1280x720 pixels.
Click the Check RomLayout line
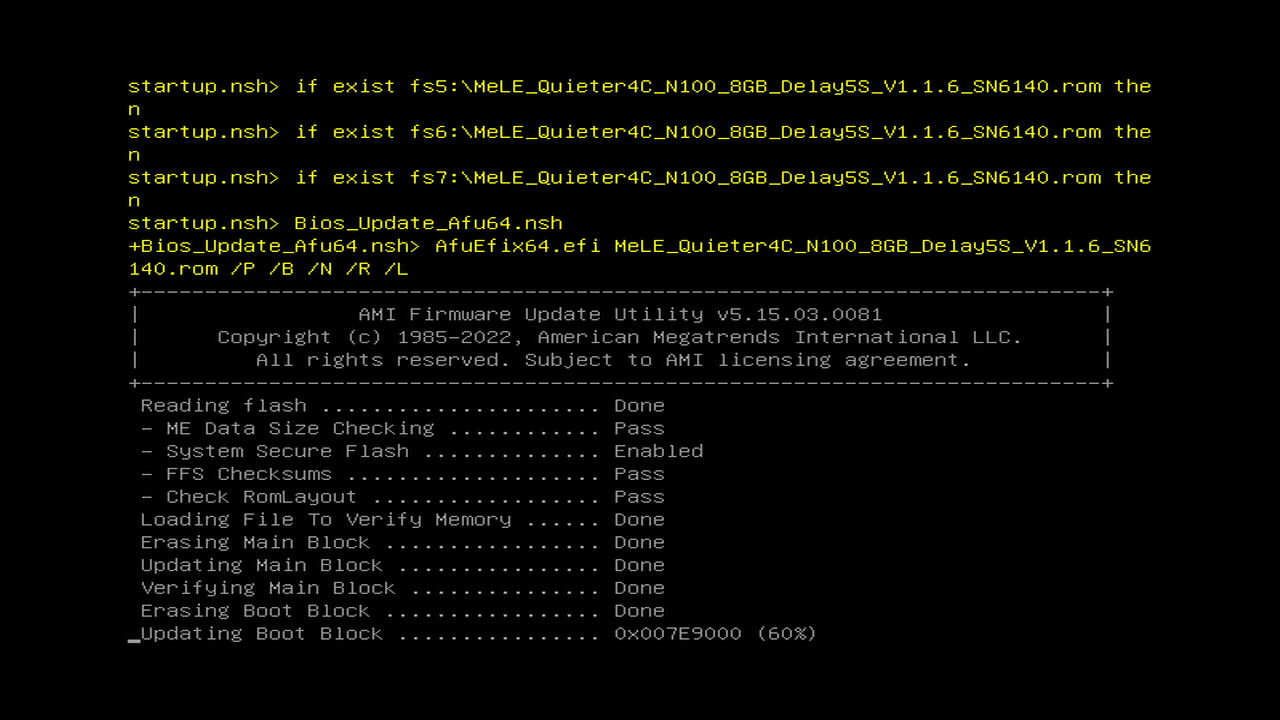pyautogui.click(x=402, y=497)
